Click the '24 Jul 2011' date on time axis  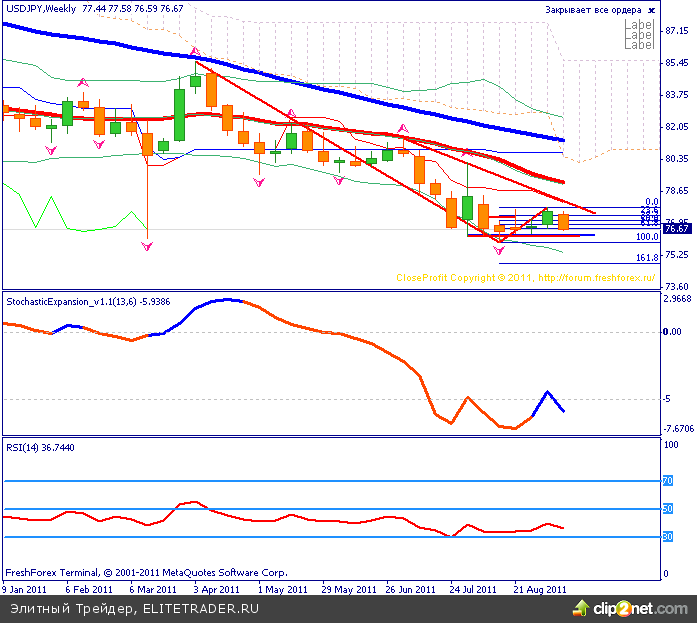pyautogui.click(x=472, y=590)
